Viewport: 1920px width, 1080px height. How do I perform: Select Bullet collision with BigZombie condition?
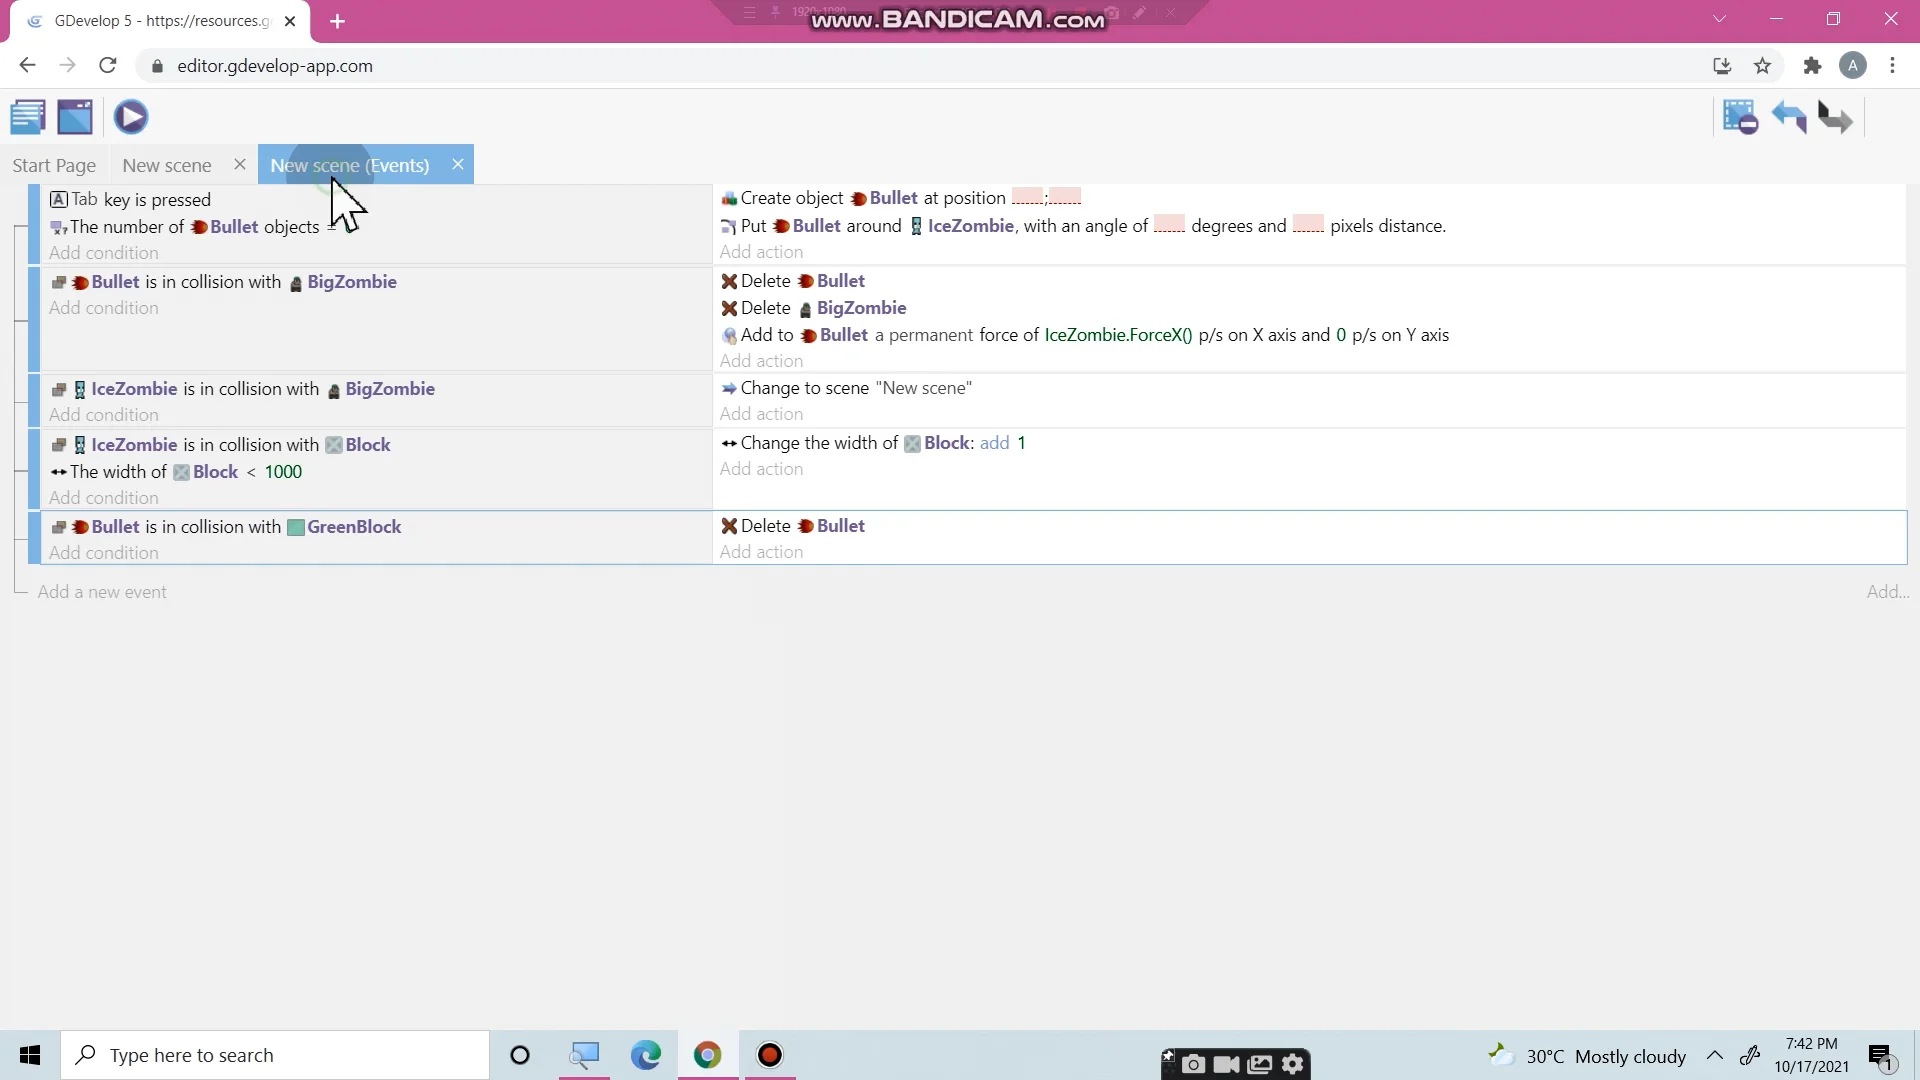pyautogui.click(x=224, y=282)
